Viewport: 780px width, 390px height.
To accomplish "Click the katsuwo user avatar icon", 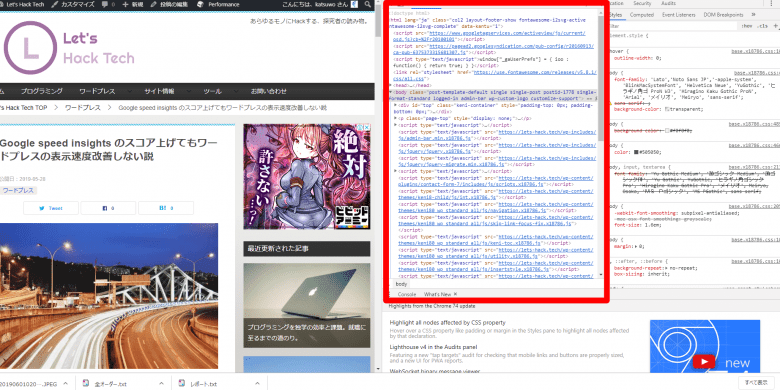I will [355, 4].
